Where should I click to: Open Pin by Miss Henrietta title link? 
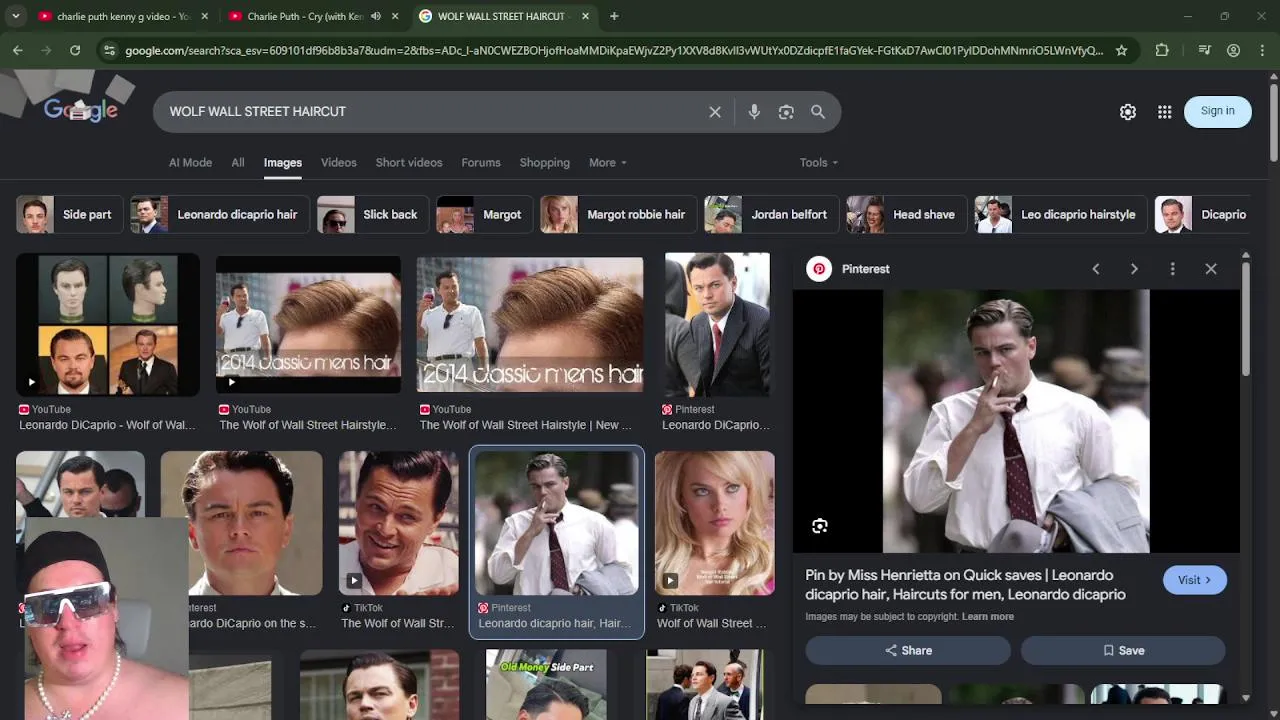tap(965, 585)
